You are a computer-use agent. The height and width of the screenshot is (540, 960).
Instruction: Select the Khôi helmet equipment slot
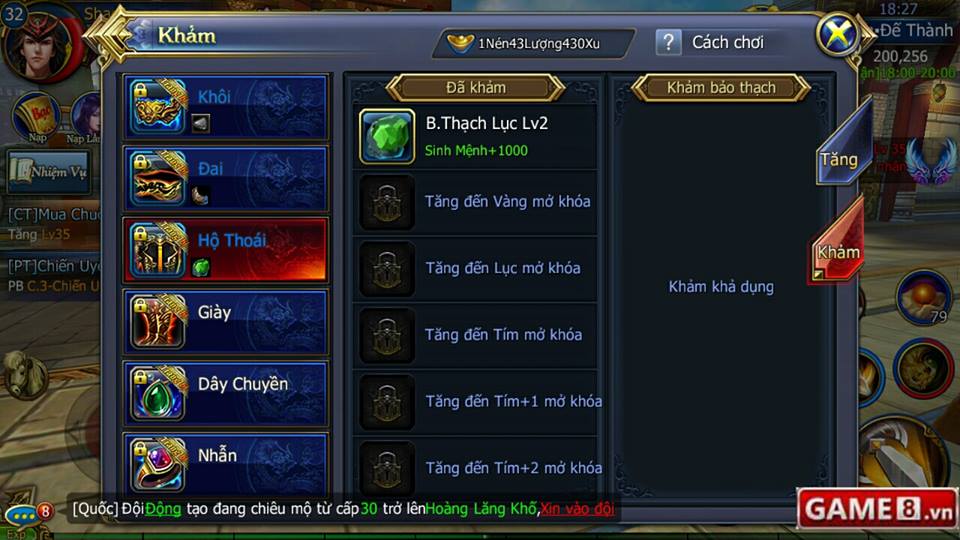click(x=225, y=107)
